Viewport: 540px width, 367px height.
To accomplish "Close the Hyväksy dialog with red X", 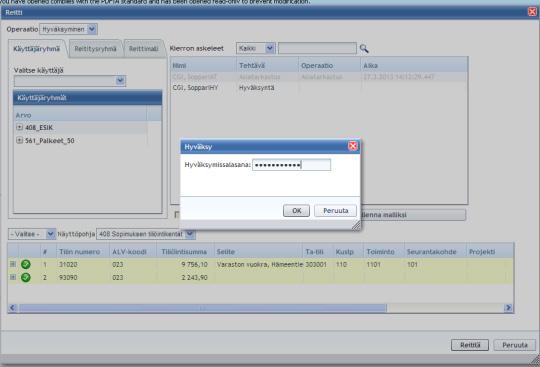I will [x=353, y=146].
